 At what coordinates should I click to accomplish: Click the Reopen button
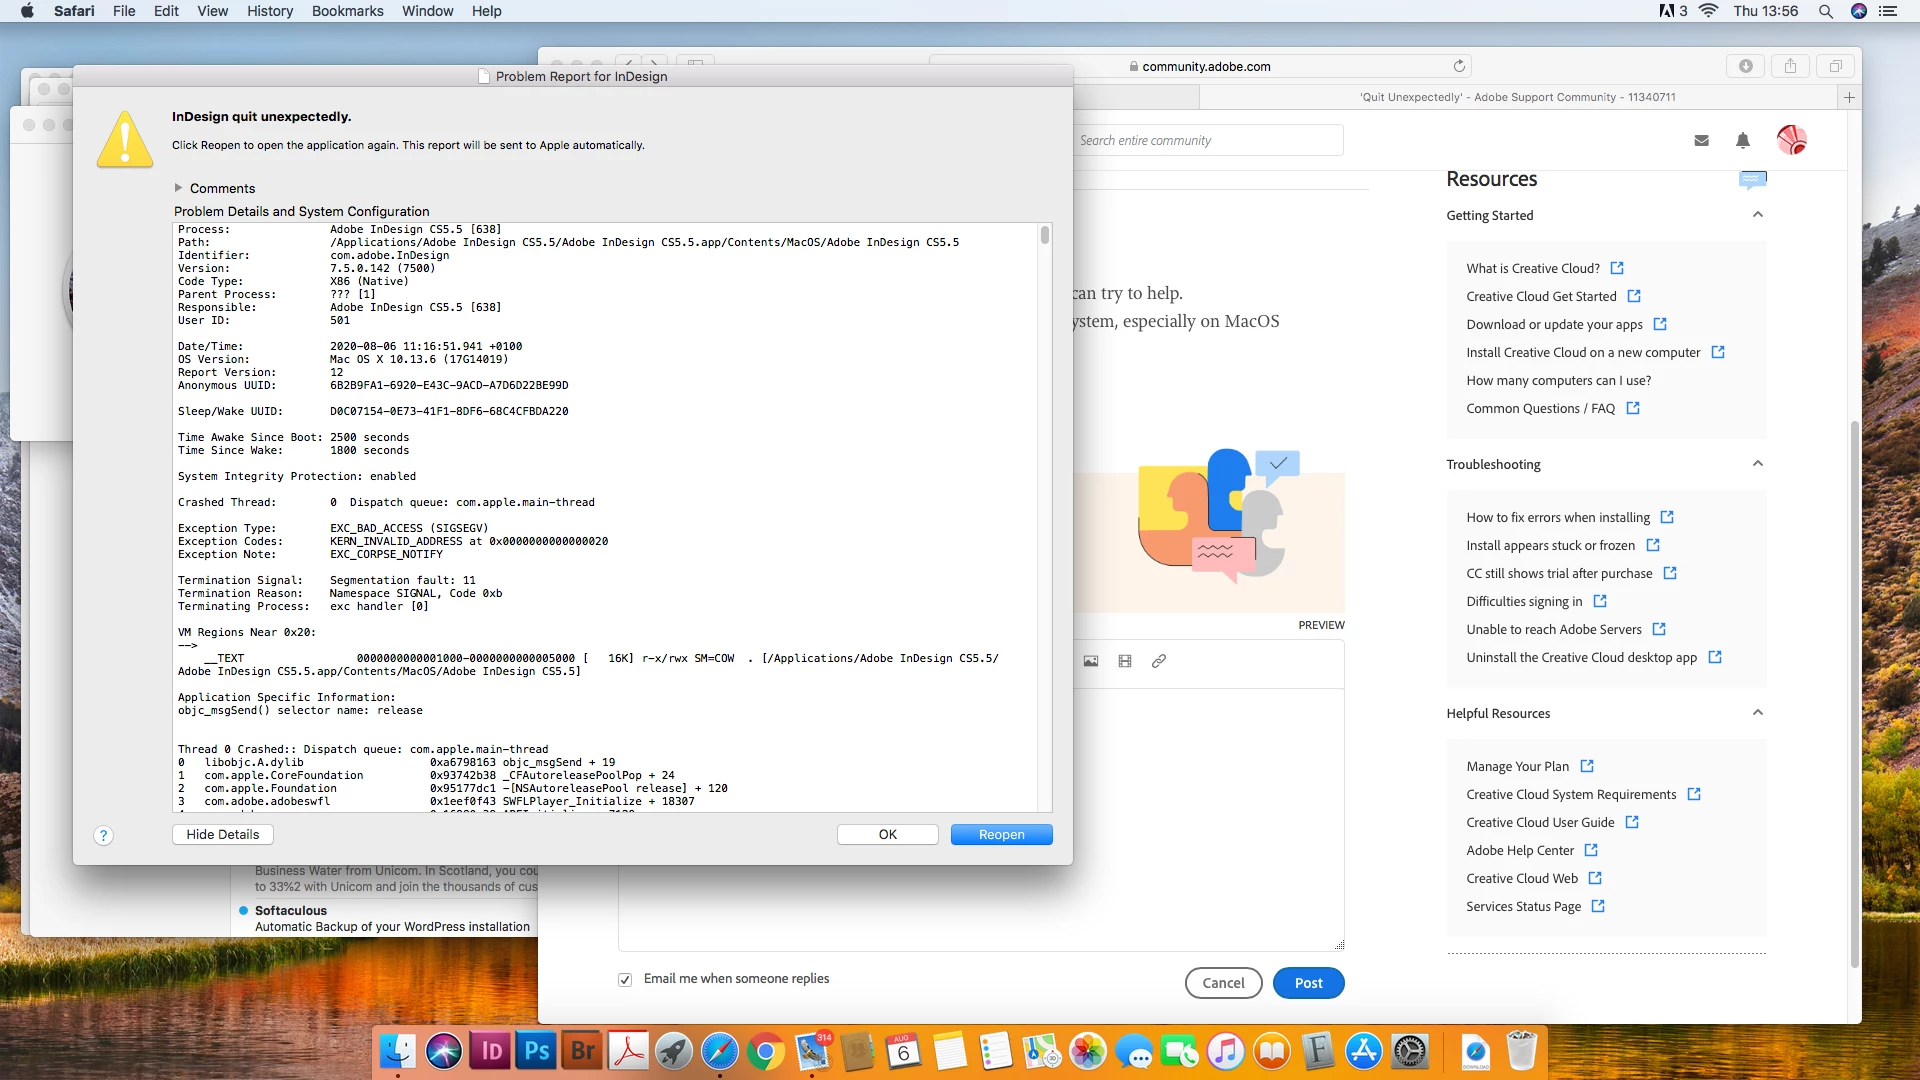[x=1001, y=835]
